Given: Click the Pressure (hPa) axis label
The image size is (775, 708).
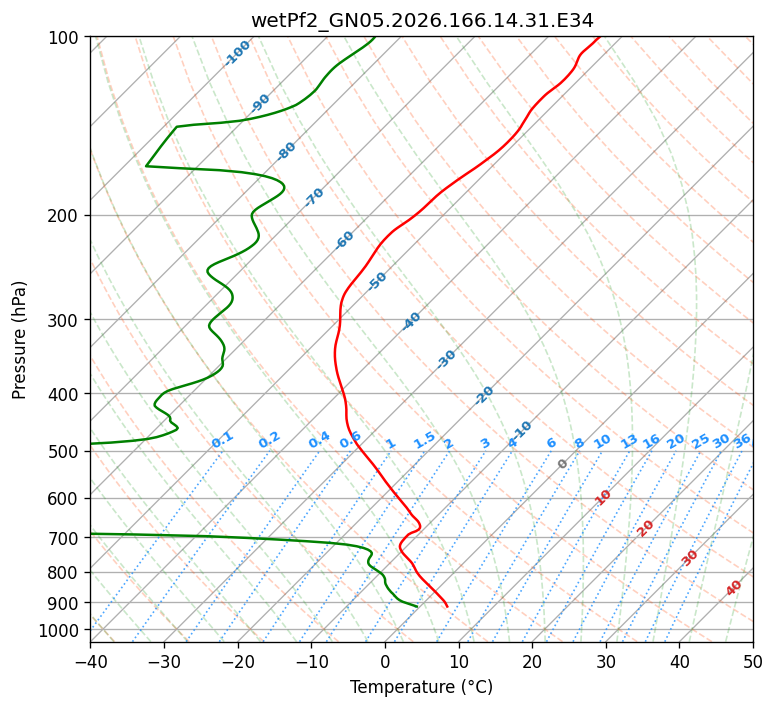Looking at the screenshot, I should pyautogui.click(x=19, y=340).
